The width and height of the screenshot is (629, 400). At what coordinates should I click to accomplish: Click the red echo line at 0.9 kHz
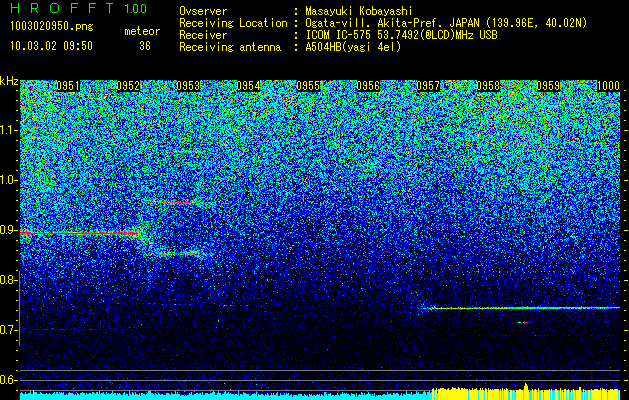[x=80, y=233]
